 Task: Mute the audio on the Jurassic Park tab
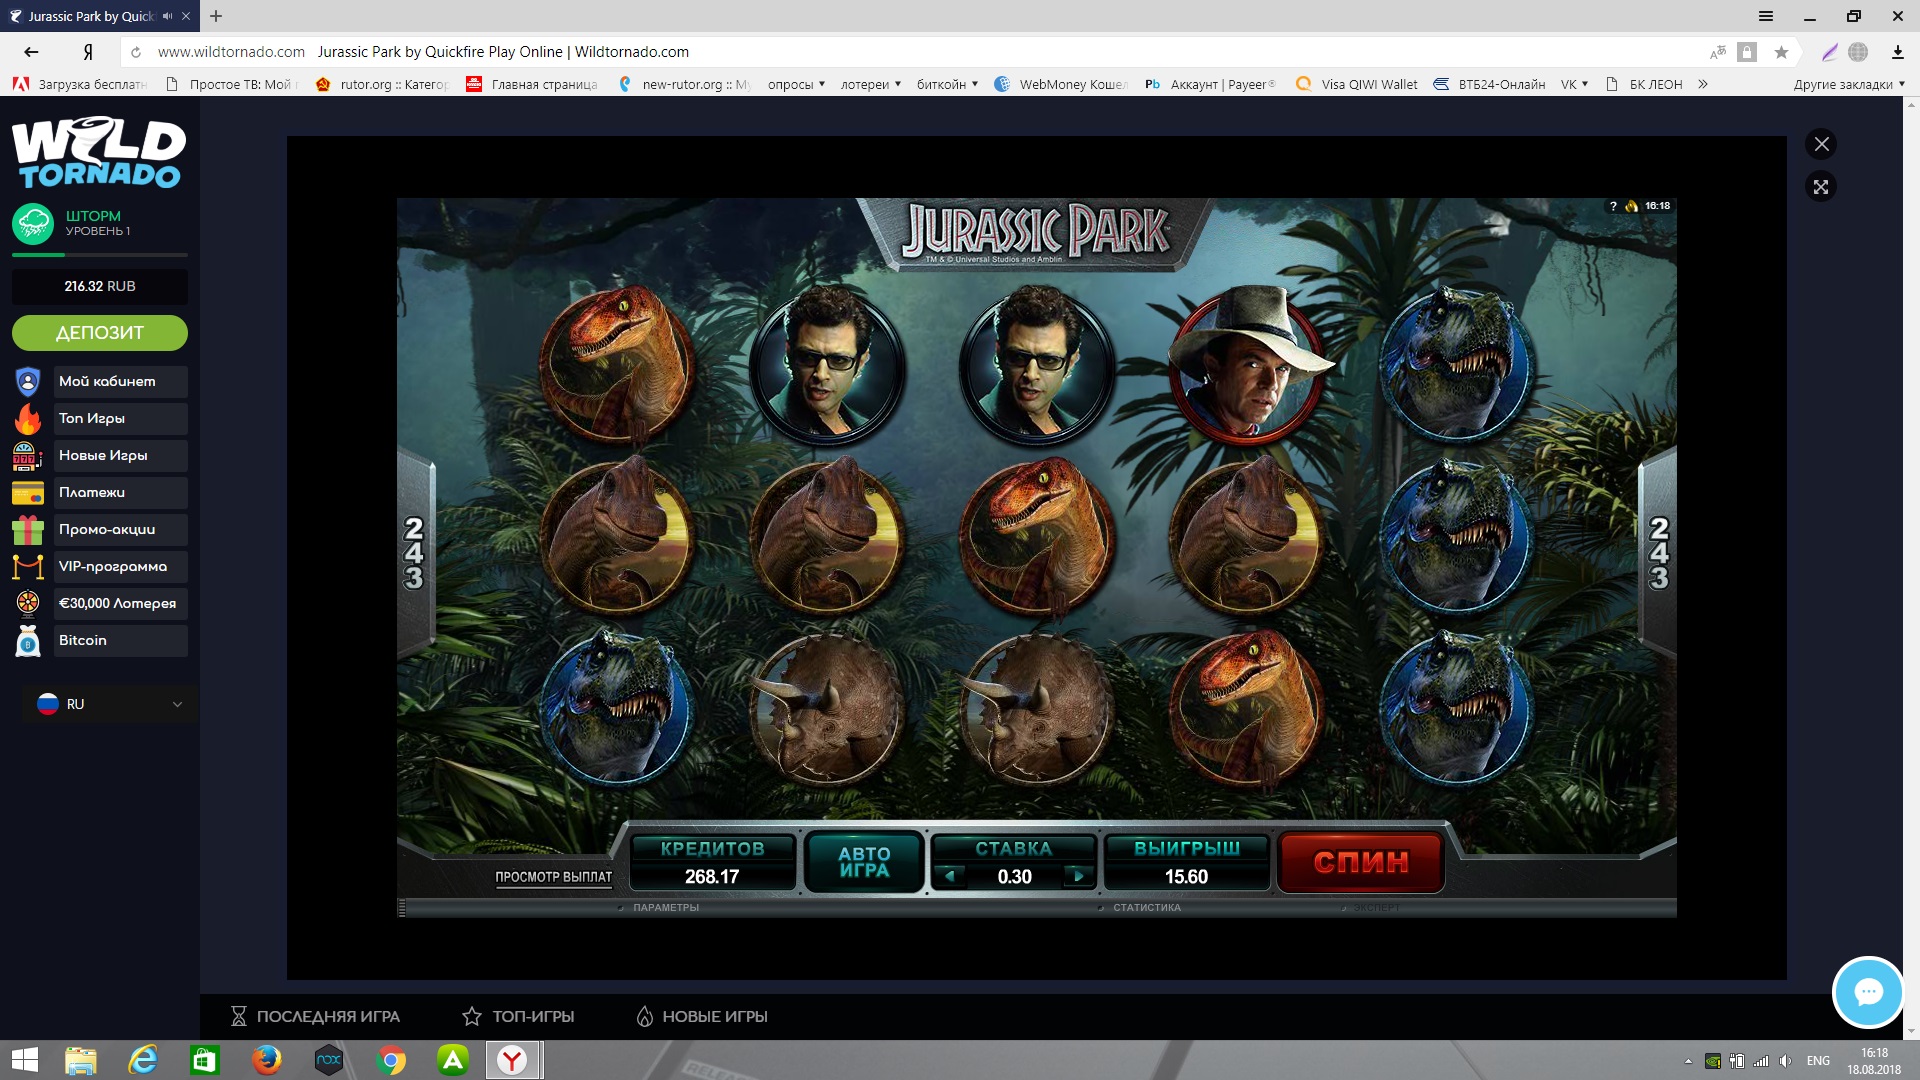pyautogui.click(x=167, y=16)
